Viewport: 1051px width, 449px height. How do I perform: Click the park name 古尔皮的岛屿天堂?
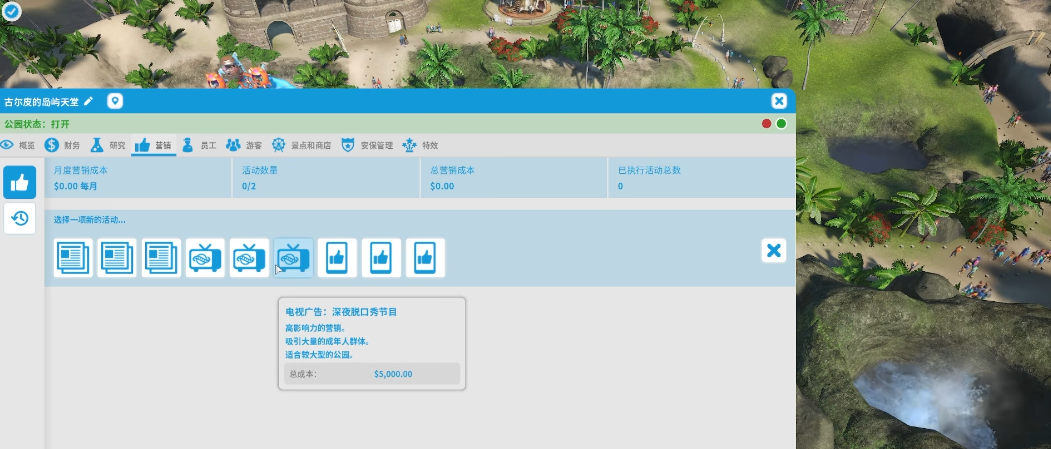pyautogui.click(x=42, y=102)
